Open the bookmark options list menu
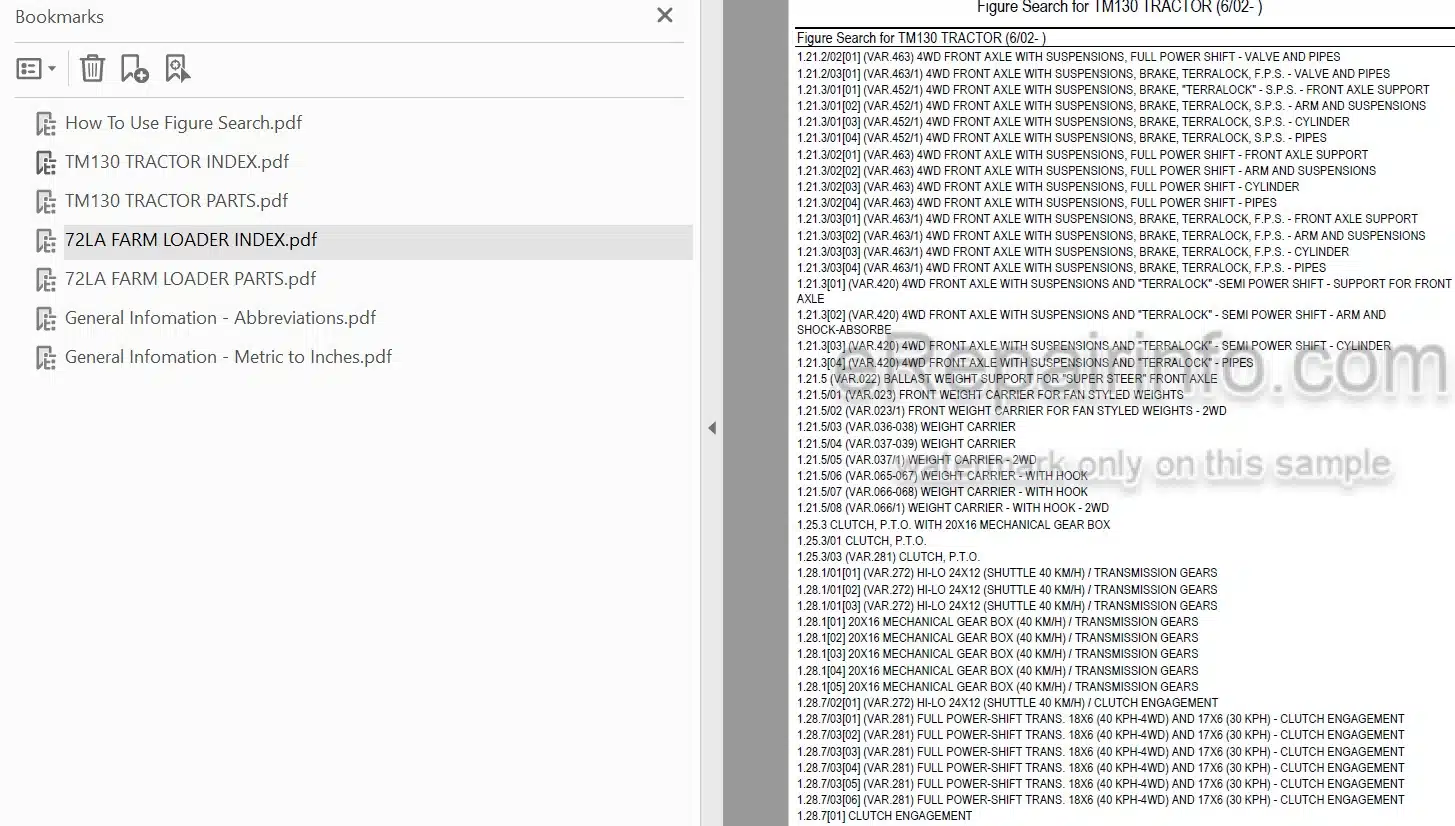Screen dimensions: 1455x826 36,69
